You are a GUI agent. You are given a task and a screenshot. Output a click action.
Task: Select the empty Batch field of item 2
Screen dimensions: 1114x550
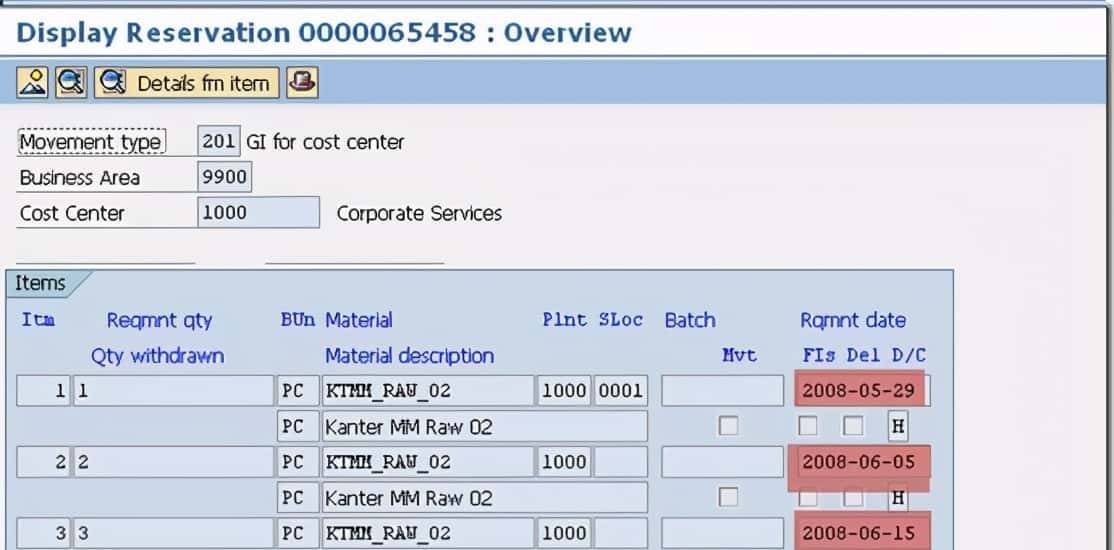722,462
